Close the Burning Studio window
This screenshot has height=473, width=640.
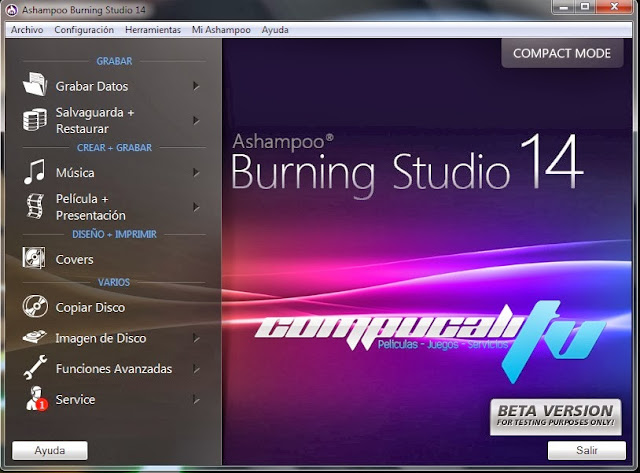tap(614, 7)
